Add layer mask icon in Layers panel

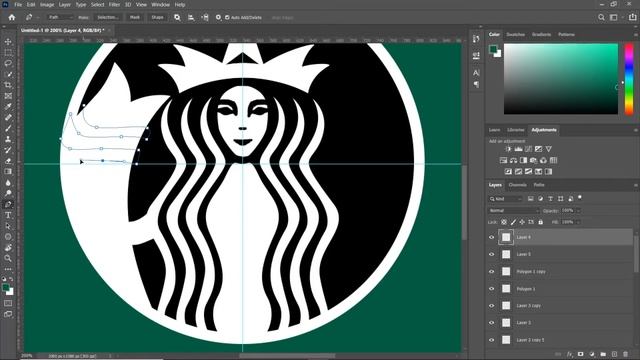coord(580,354)
